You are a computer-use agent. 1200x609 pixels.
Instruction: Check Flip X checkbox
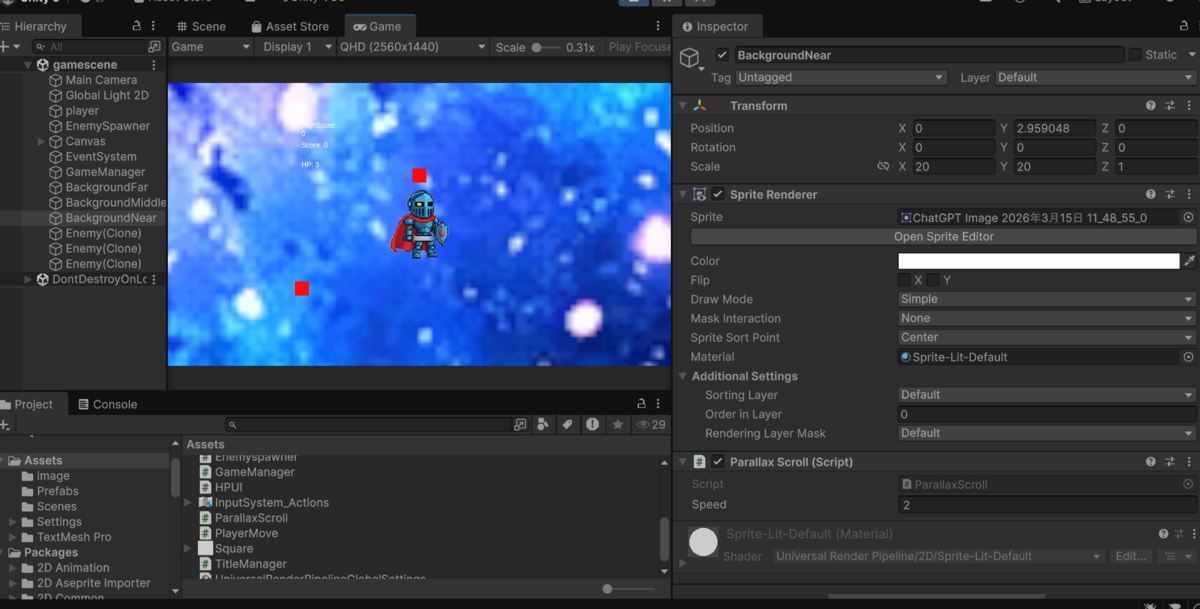pos(904,280)
